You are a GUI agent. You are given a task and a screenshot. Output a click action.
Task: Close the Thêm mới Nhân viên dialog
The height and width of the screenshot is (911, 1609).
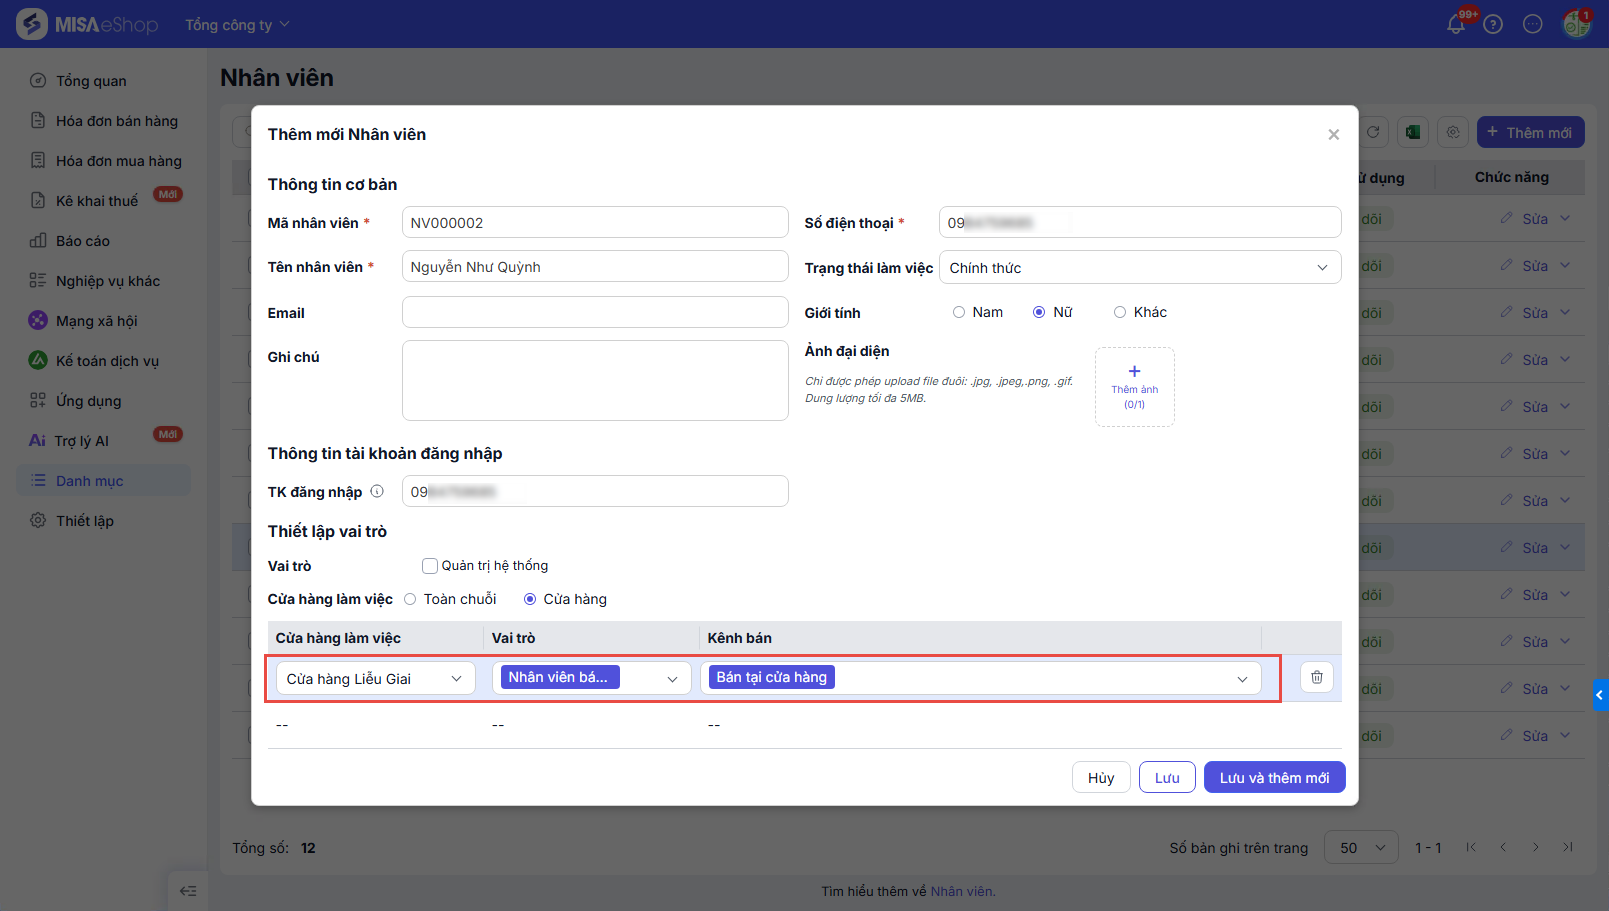click(x=1333, y=135)
